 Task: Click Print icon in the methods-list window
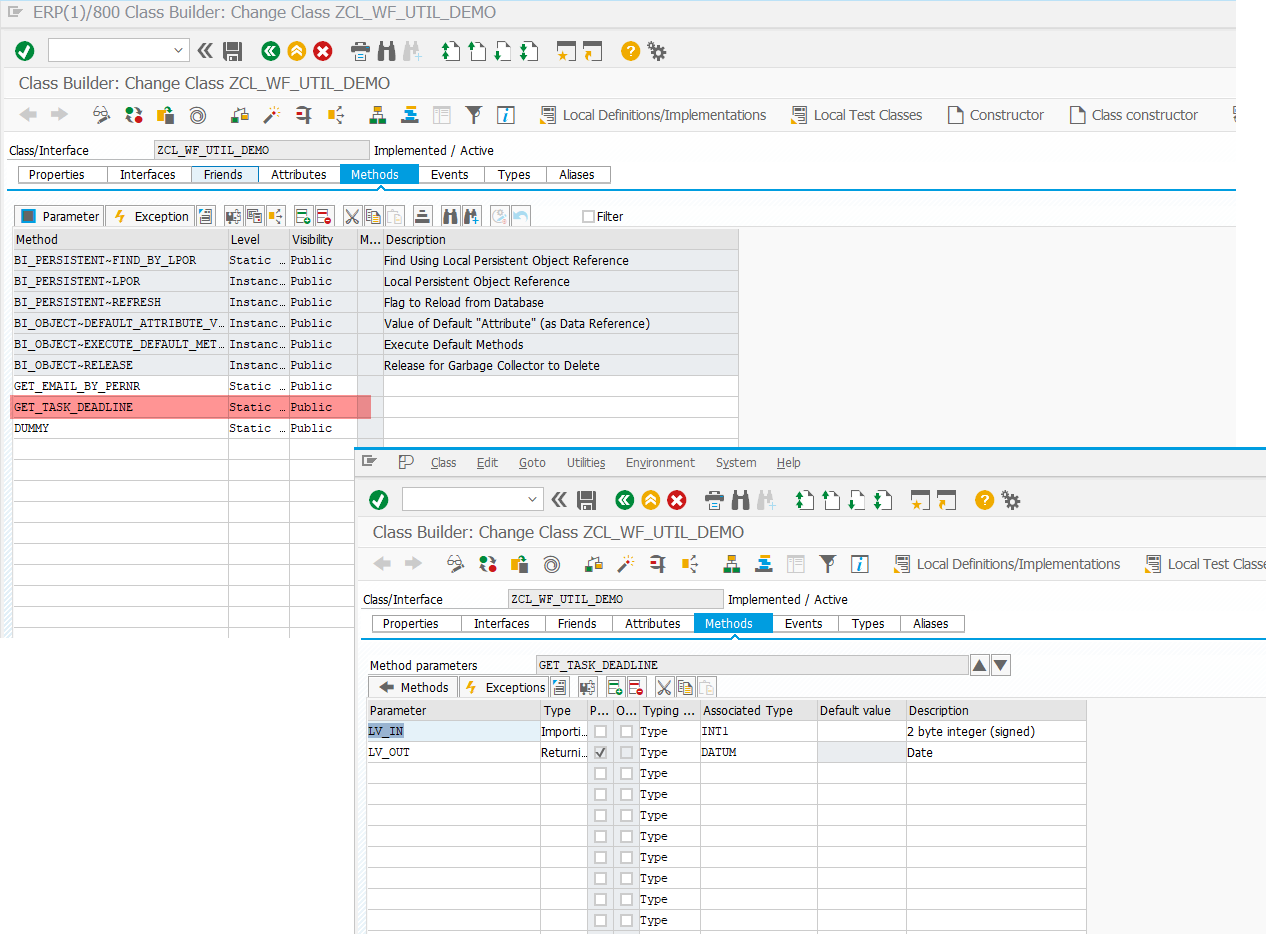[x=360, y=51]
